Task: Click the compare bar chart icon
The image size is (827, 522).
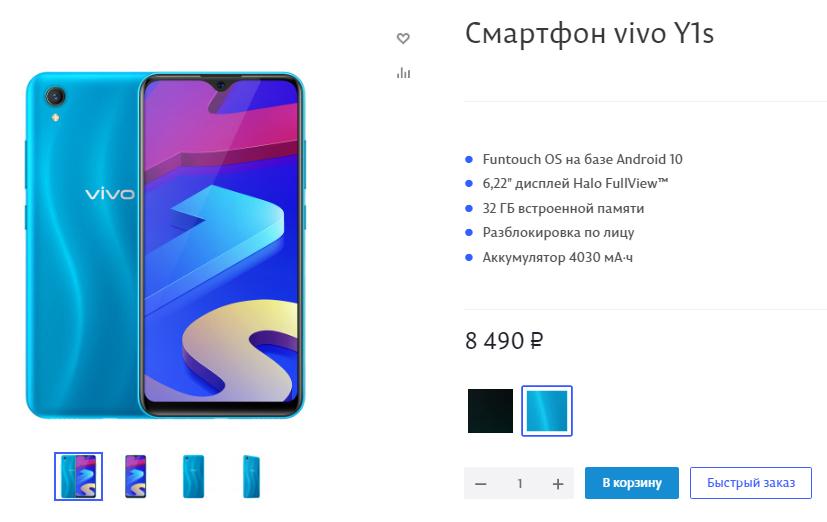Action: pos(403,73)
